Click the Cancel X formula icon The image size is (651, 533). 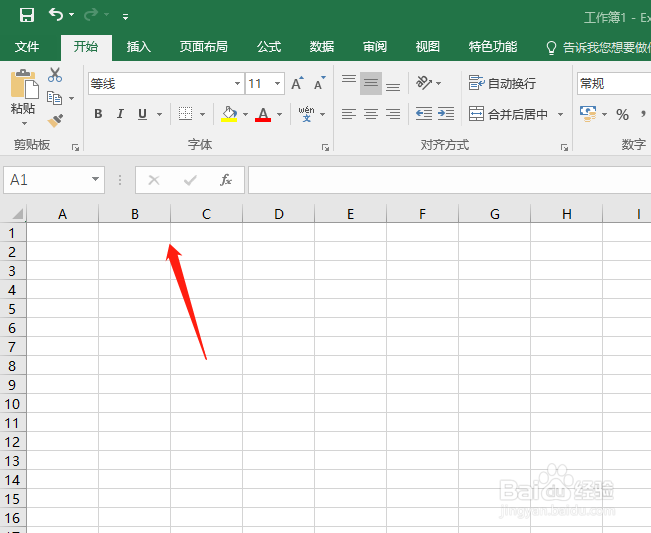[x=154, y=180]
